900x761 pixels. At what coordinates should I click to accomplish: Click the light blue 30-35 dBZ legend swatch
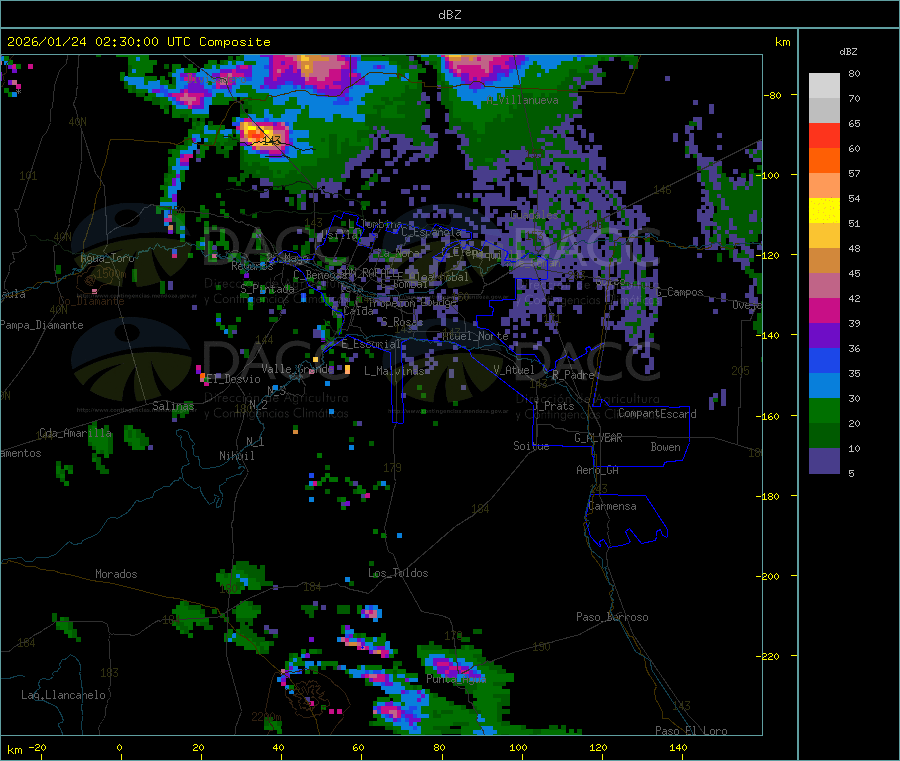click(824, 386)
